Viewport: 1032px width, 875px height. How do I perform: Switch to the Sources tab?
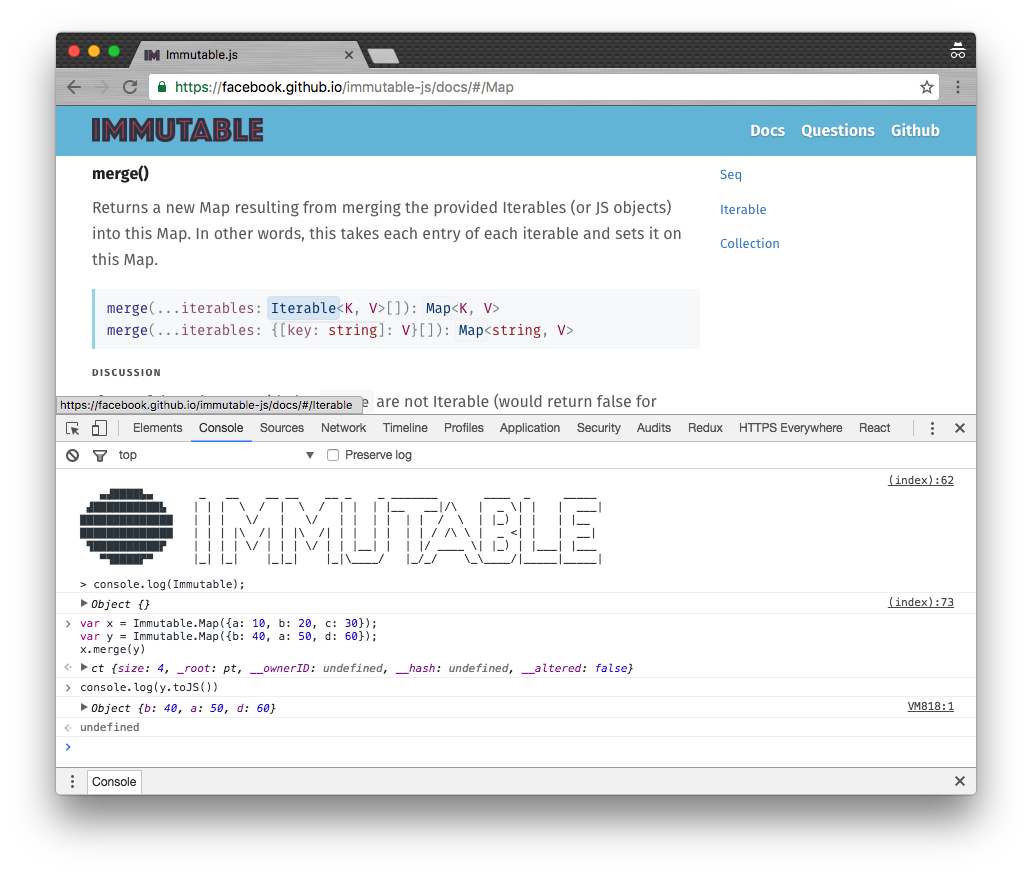(282, 428)
